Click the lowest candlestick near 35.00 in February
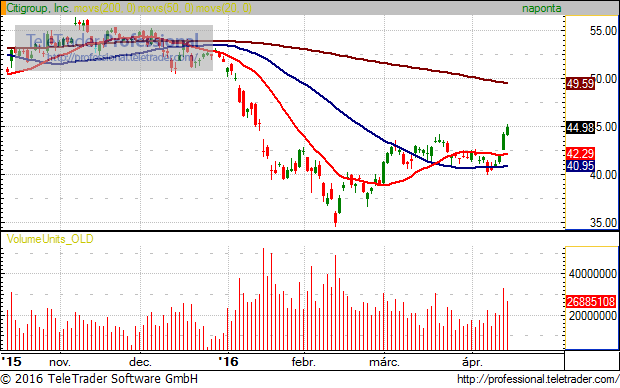Image resolution: width=620 pixels, height=388 pixels. (x=336, y=218)
